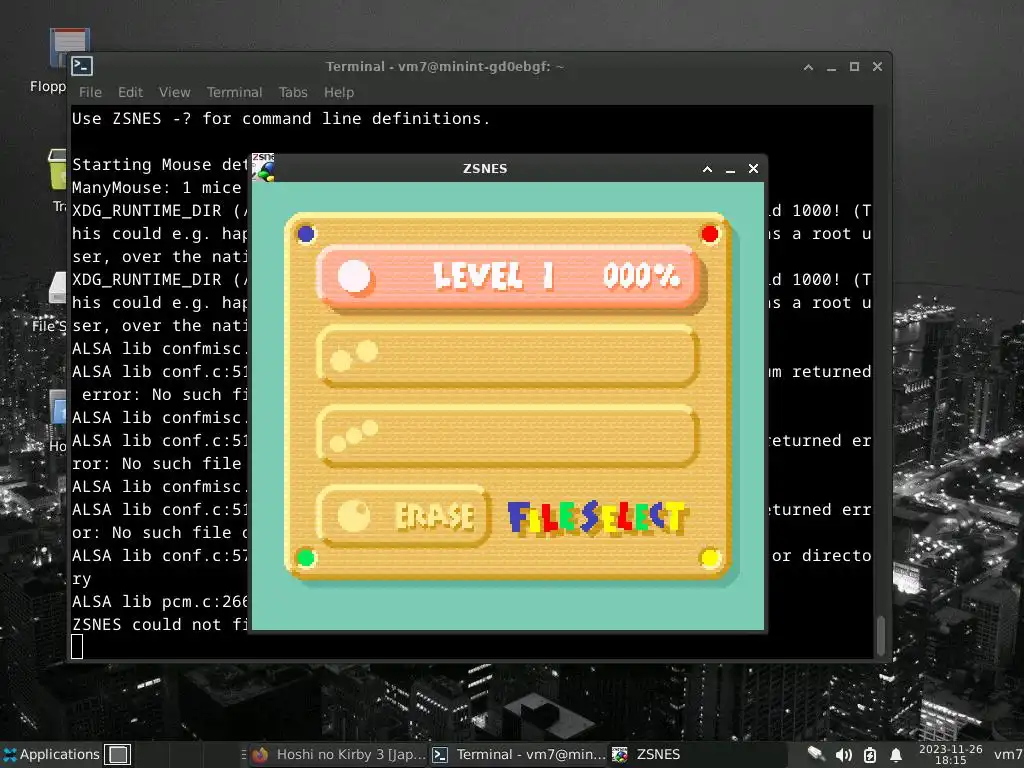Open the Tabs menu in Terminal
This screenshot has height=768, width=1024.
pos(293,92)
